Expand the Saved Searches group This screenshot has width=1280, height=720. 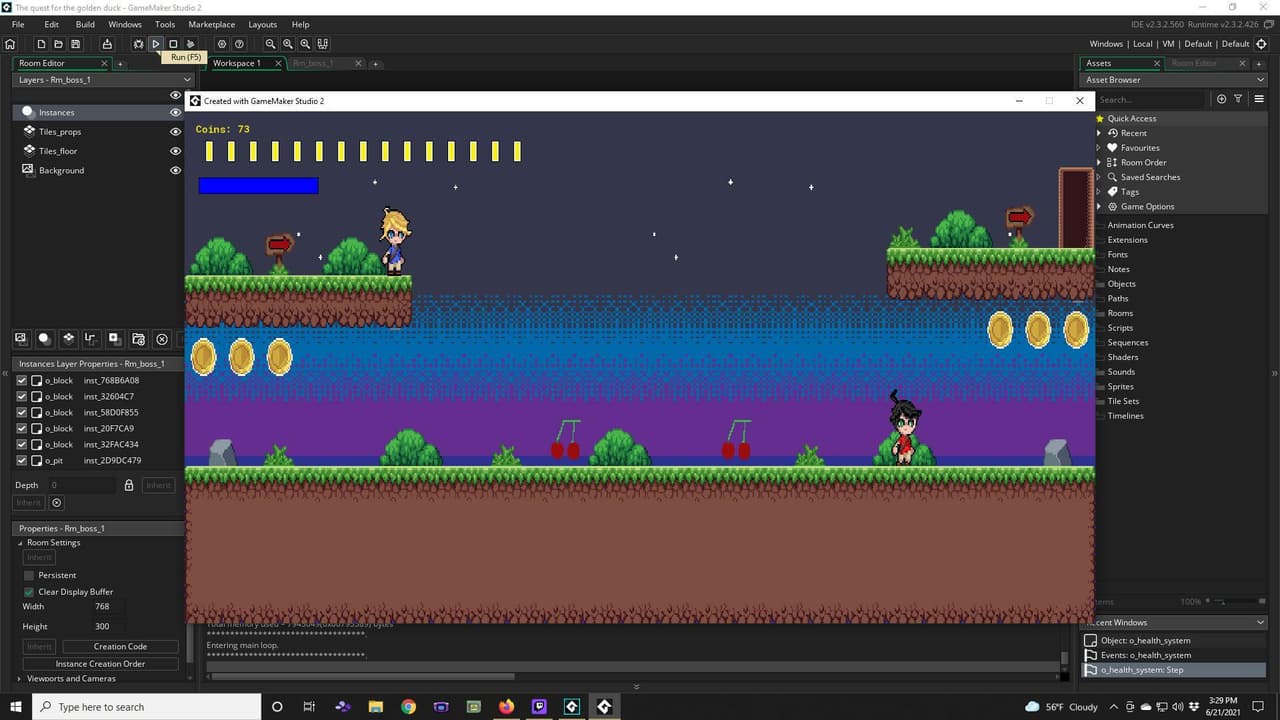1099,177
